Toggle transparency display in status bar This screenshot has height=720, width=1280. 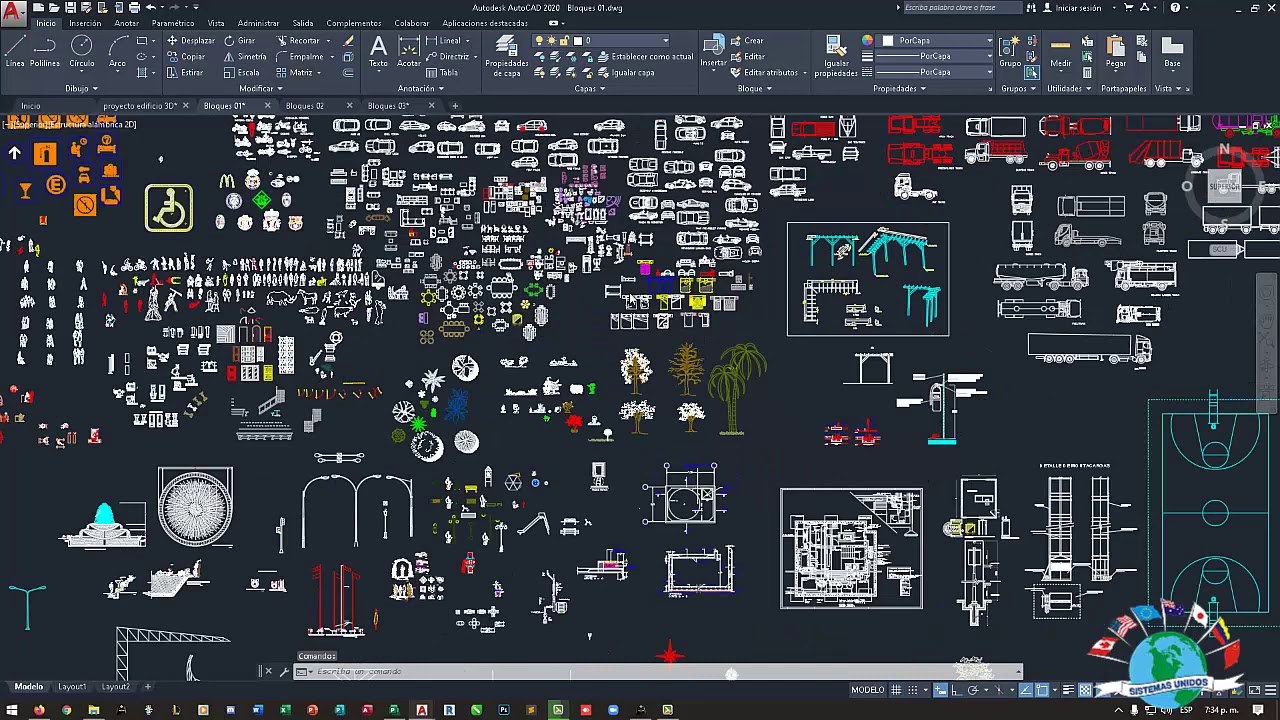coord(1083,690)
